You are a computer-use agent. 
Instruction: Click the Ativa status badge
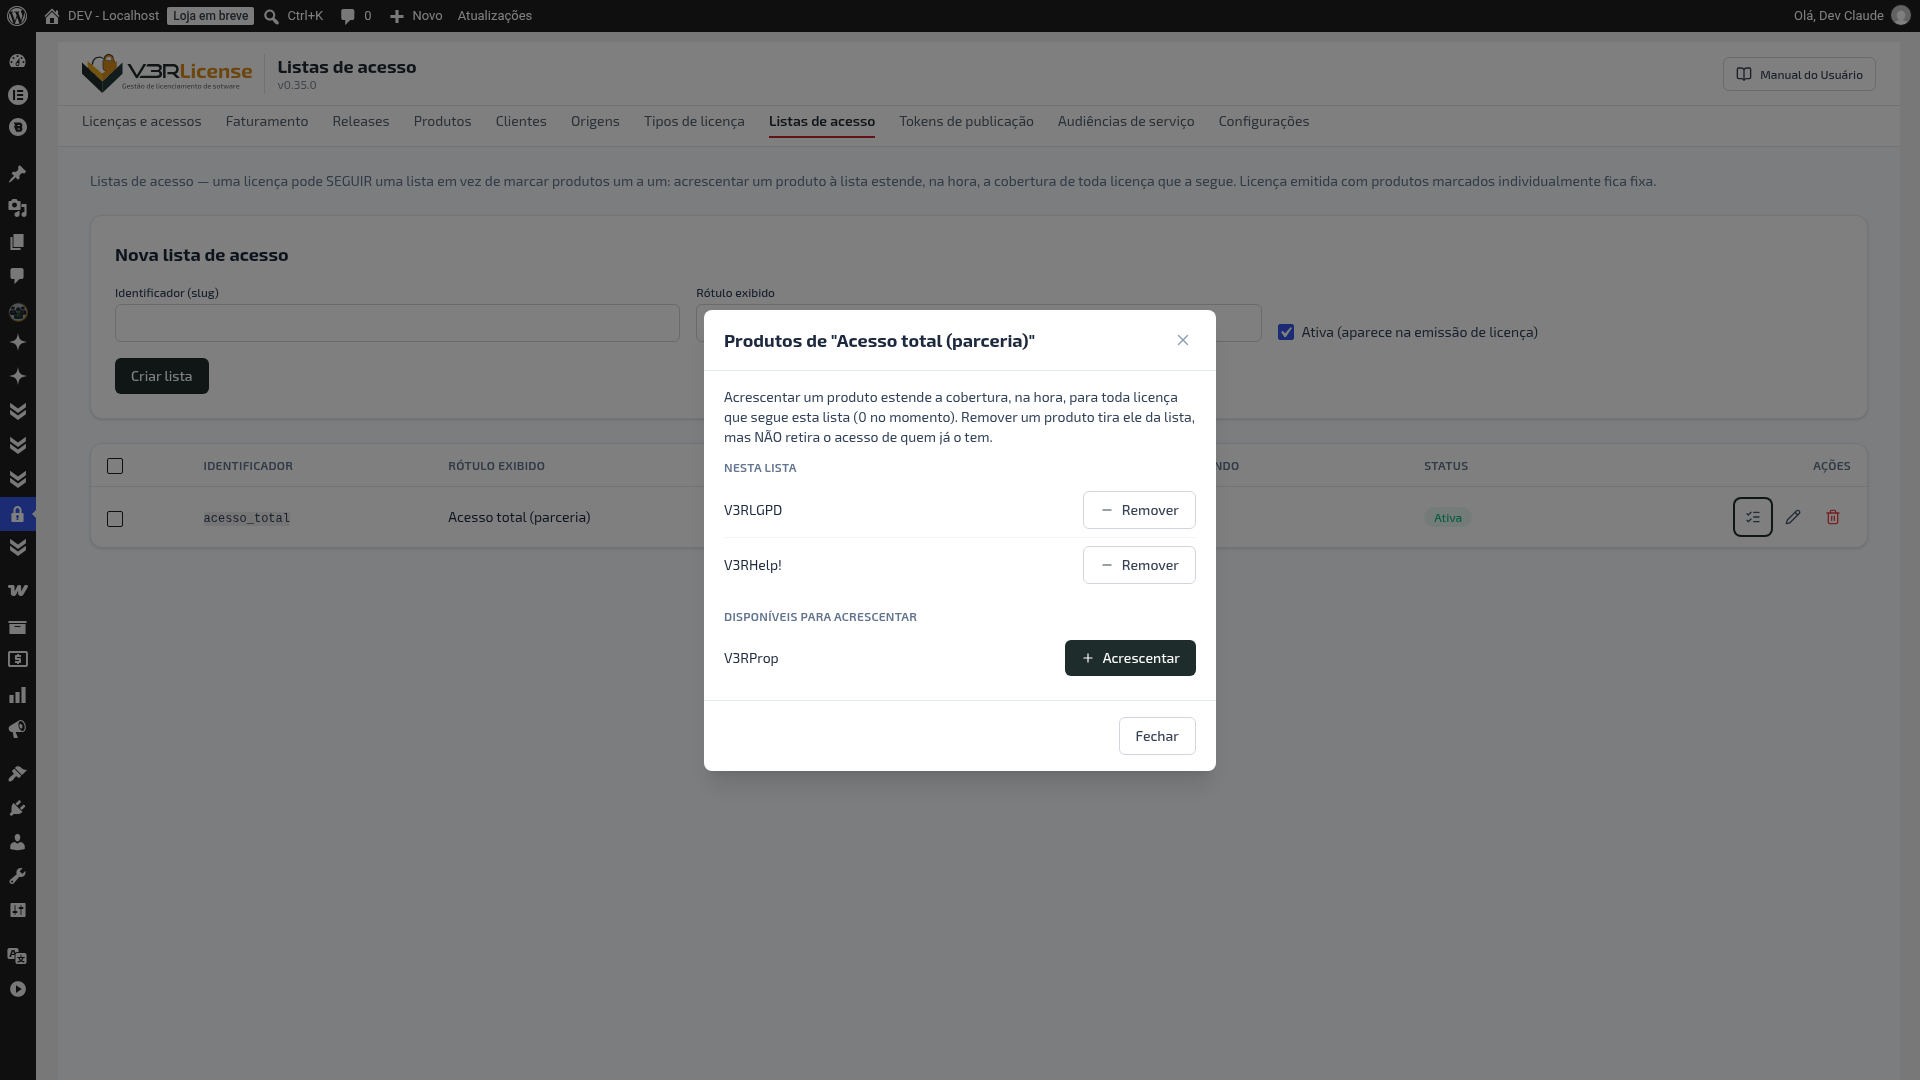point(1447,518)
